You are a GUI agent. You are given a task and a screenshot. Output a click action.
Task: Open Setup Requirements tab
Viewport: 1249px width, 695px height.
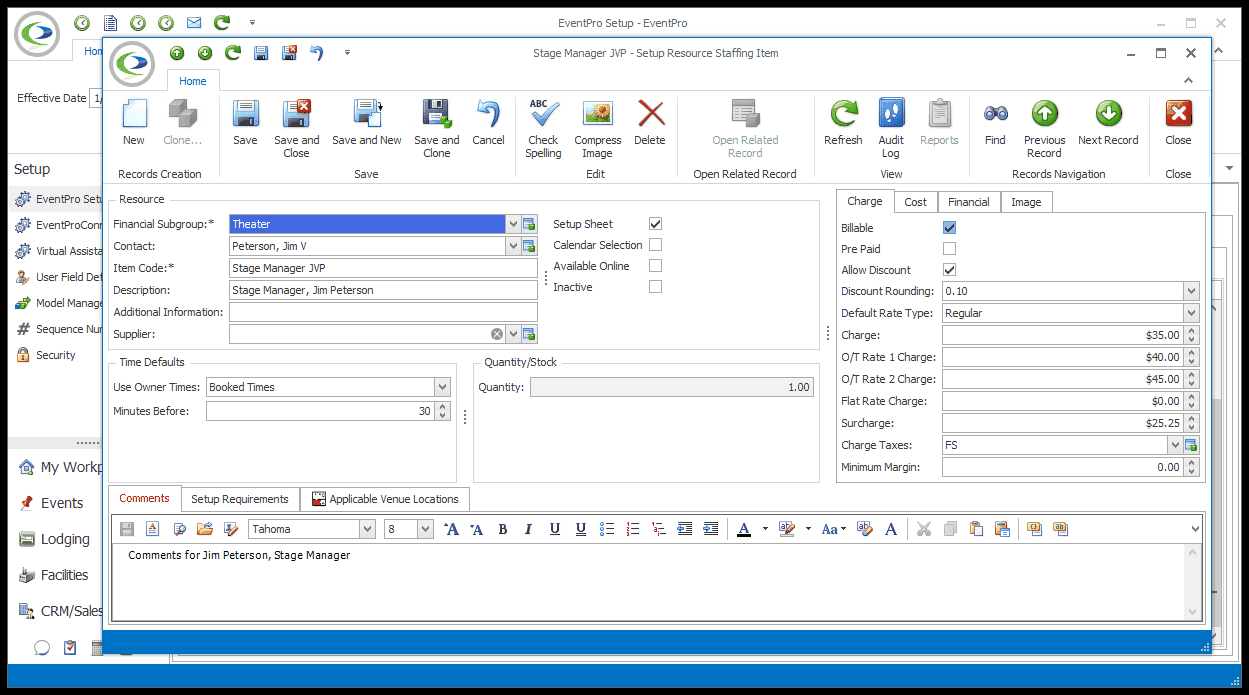pyautogui.click(x=240, y=499)
